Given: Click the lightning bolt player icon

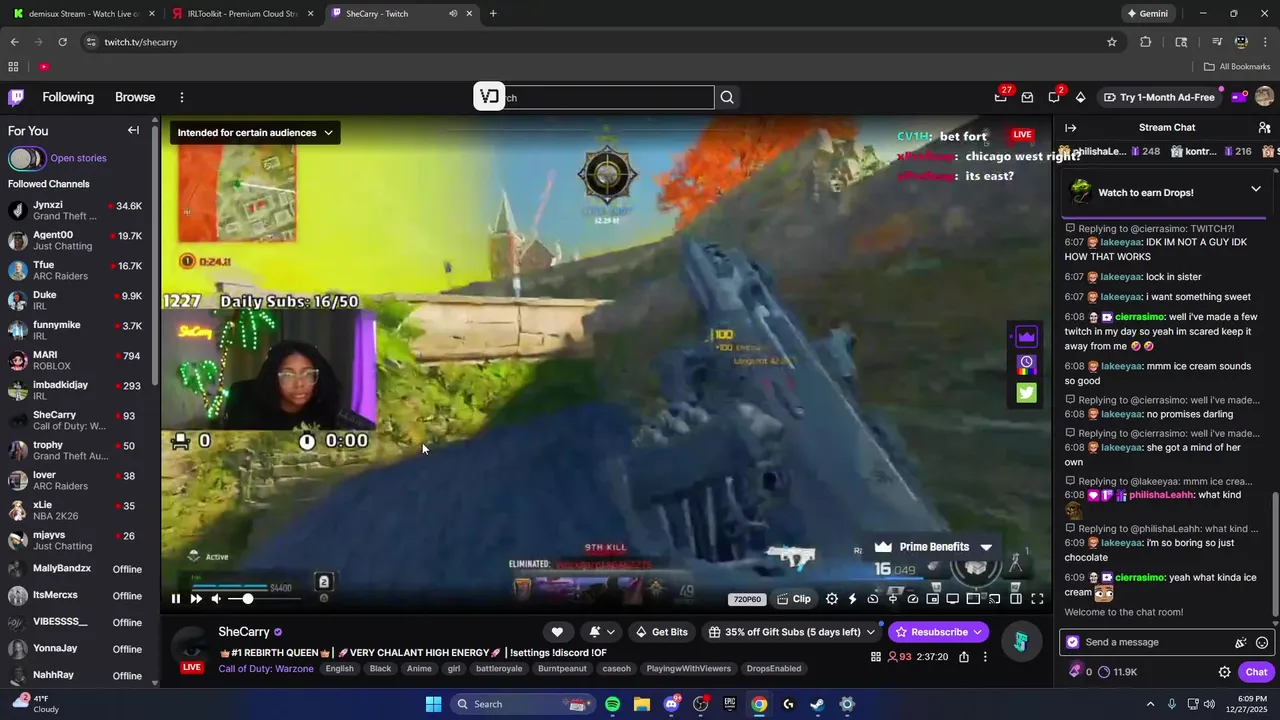Looking at the screenshot, I should (852, 599).
